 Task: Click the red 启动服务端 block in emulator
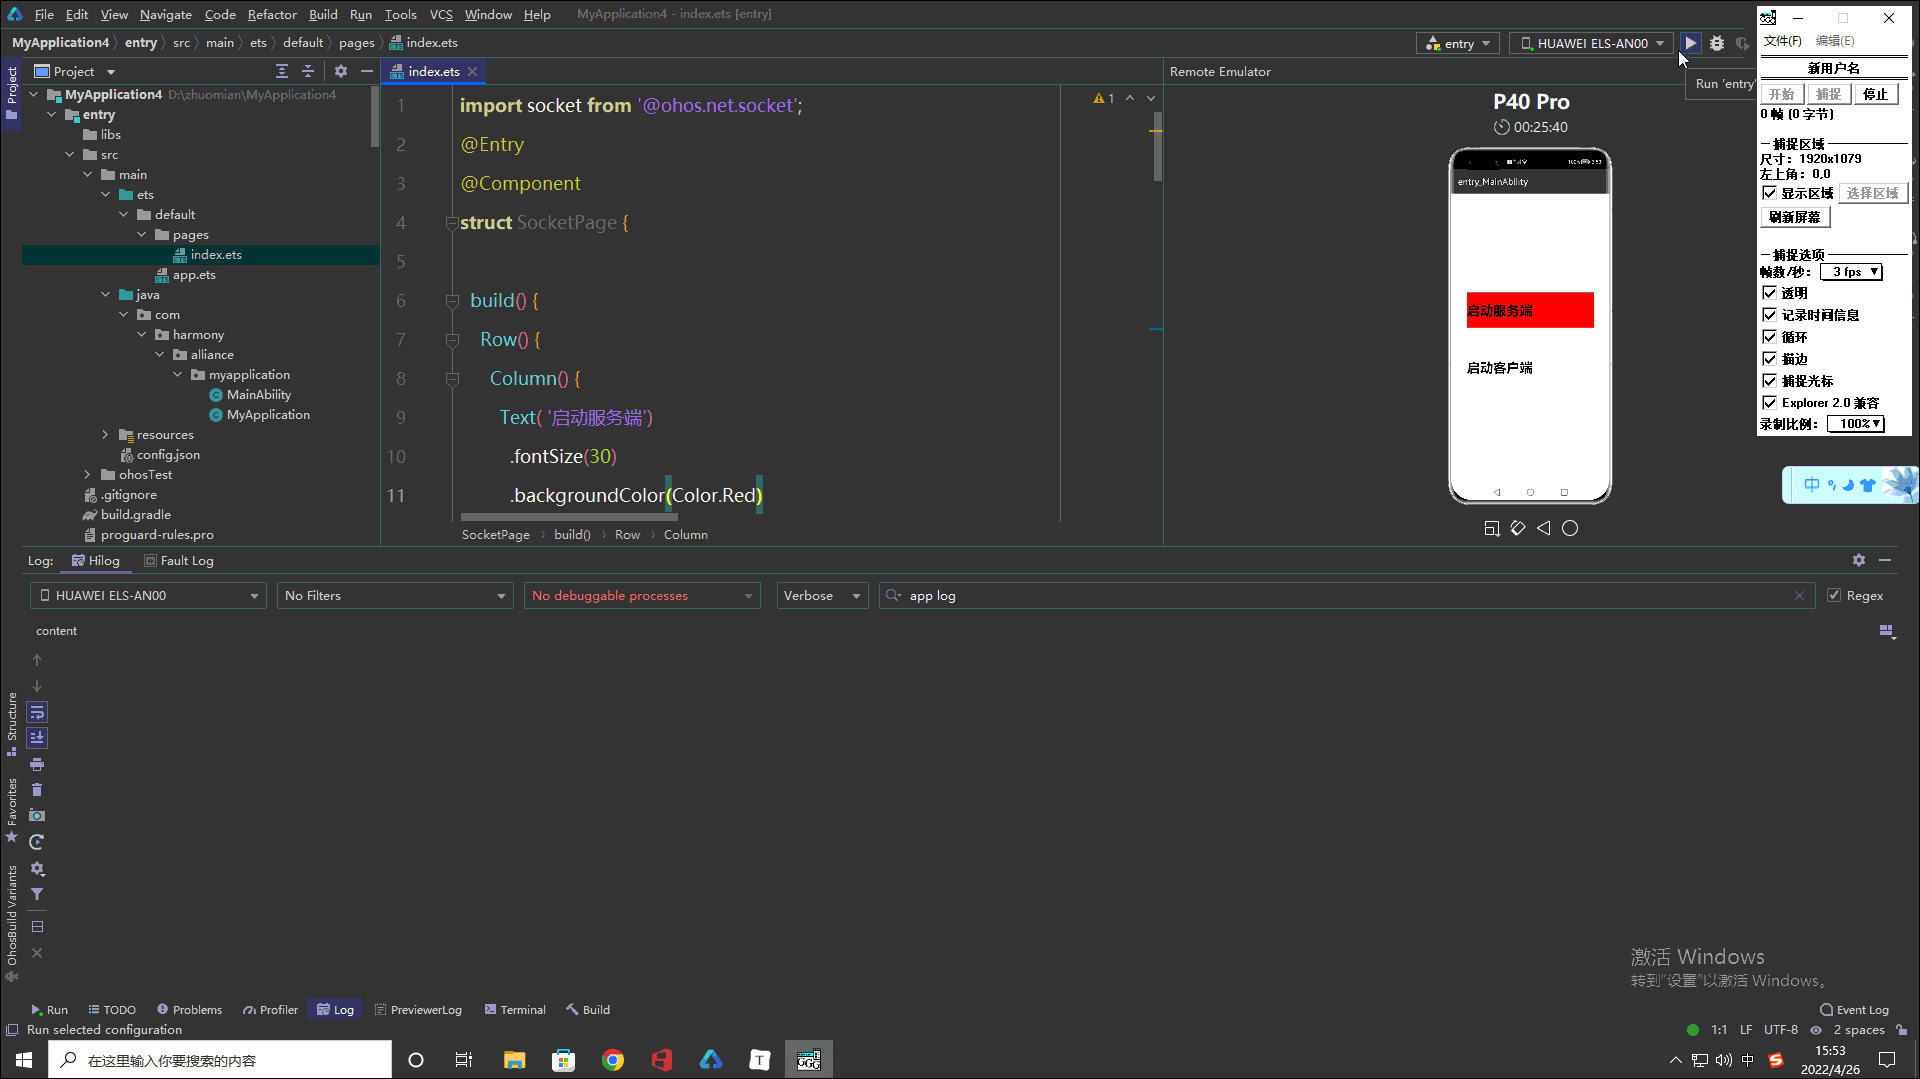[1530, 310]
